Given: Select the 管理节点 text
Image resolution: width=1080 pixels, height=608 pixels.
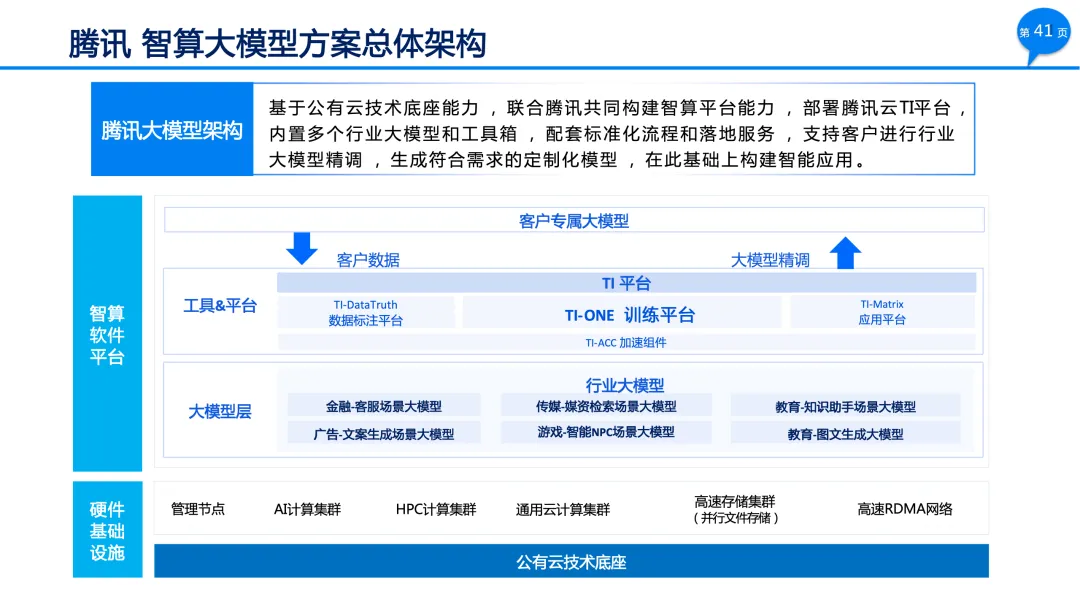Looking at the screenshot, I should [x=198, y=509].
